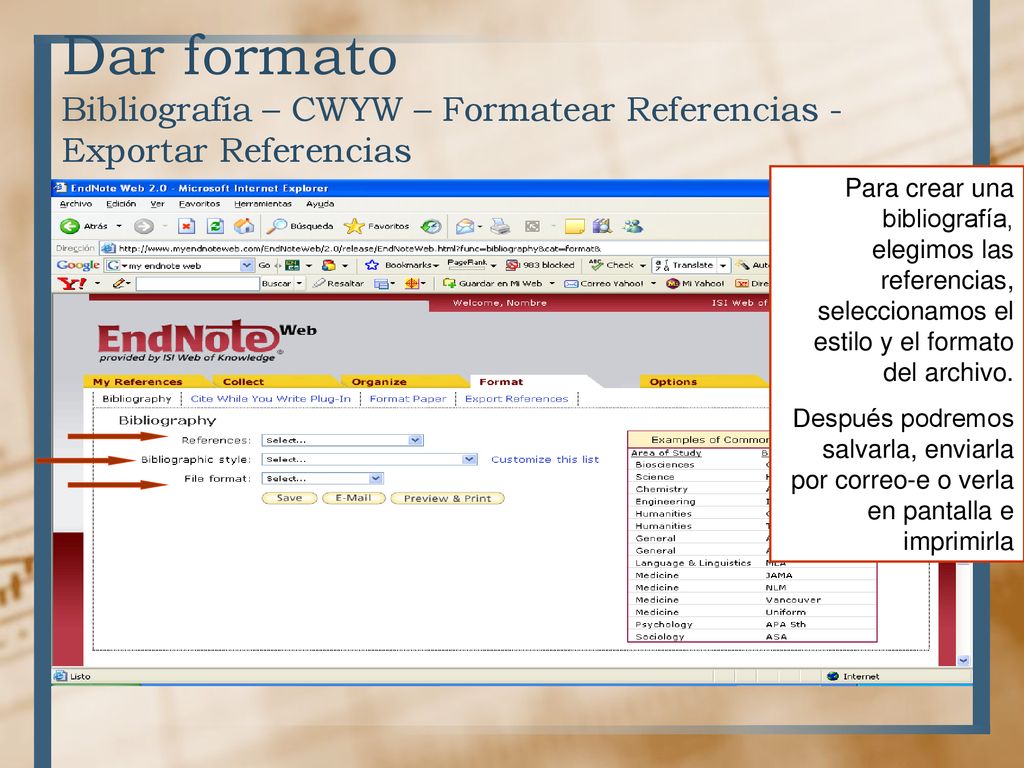Click Bibliography sub-tab

pos(136,398)
